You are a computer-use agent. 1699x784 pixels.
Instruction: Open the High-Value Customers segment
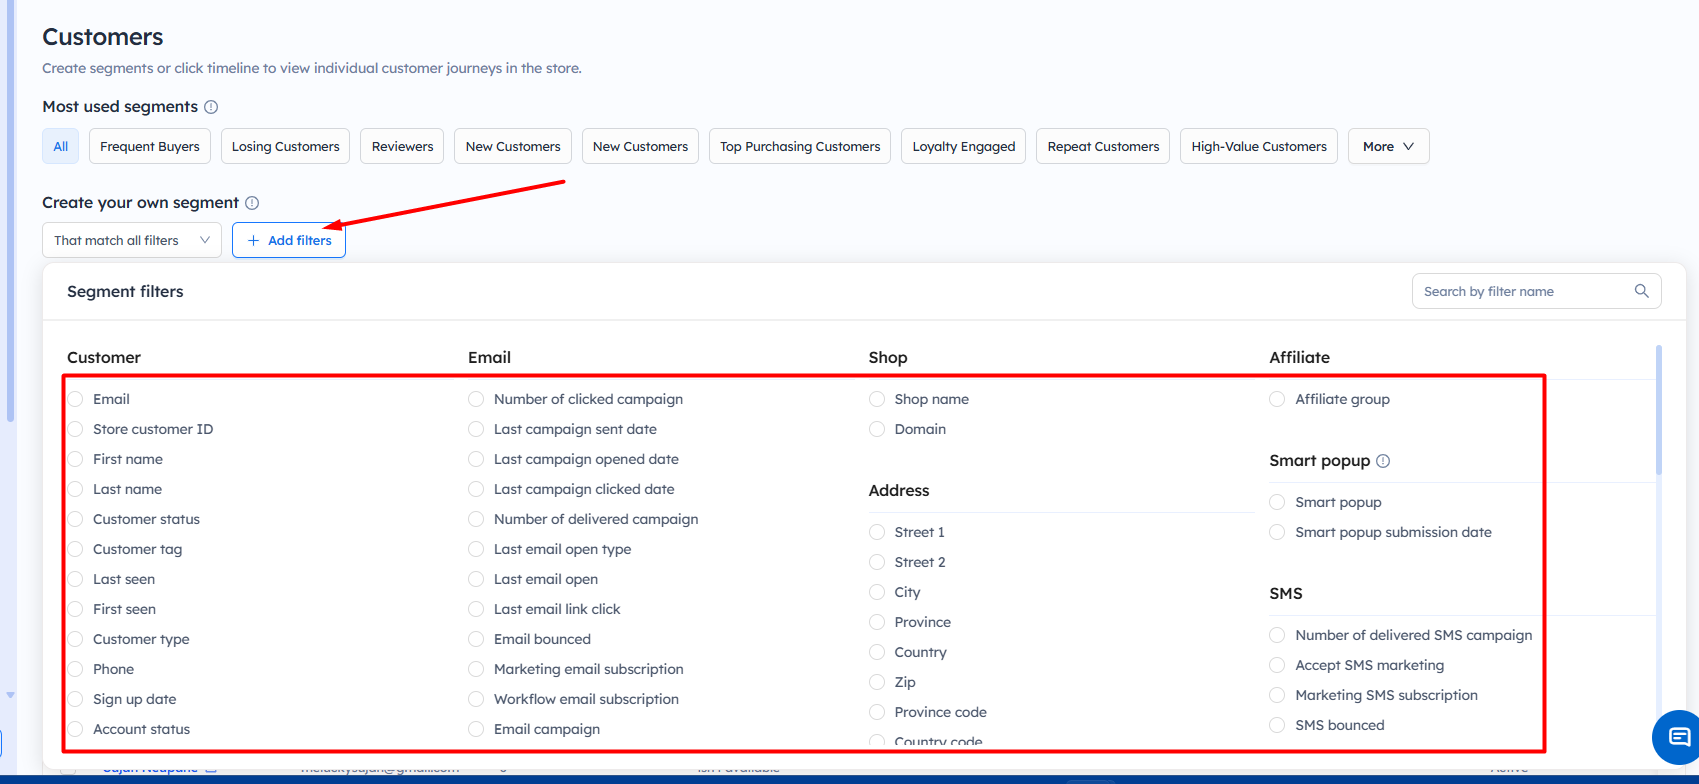pyautogui.click(x=1258, y=146)
